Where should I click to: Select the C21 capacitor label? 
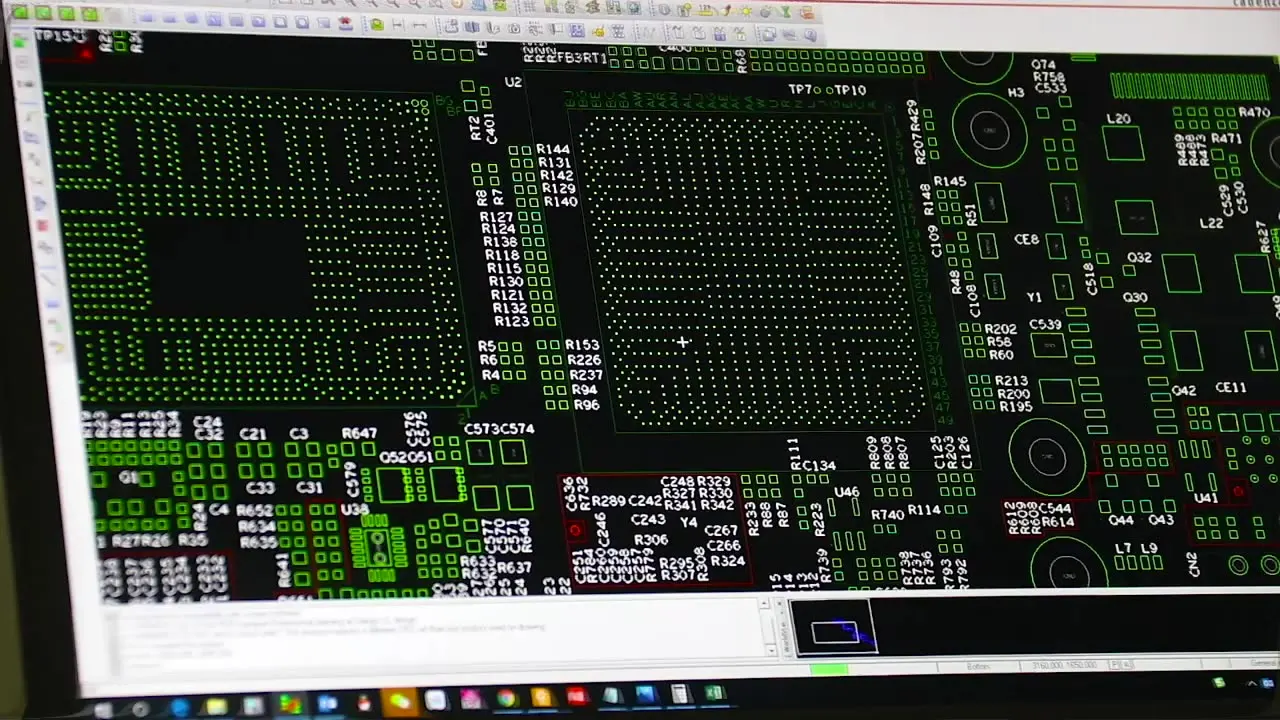(x=253, y=435)
